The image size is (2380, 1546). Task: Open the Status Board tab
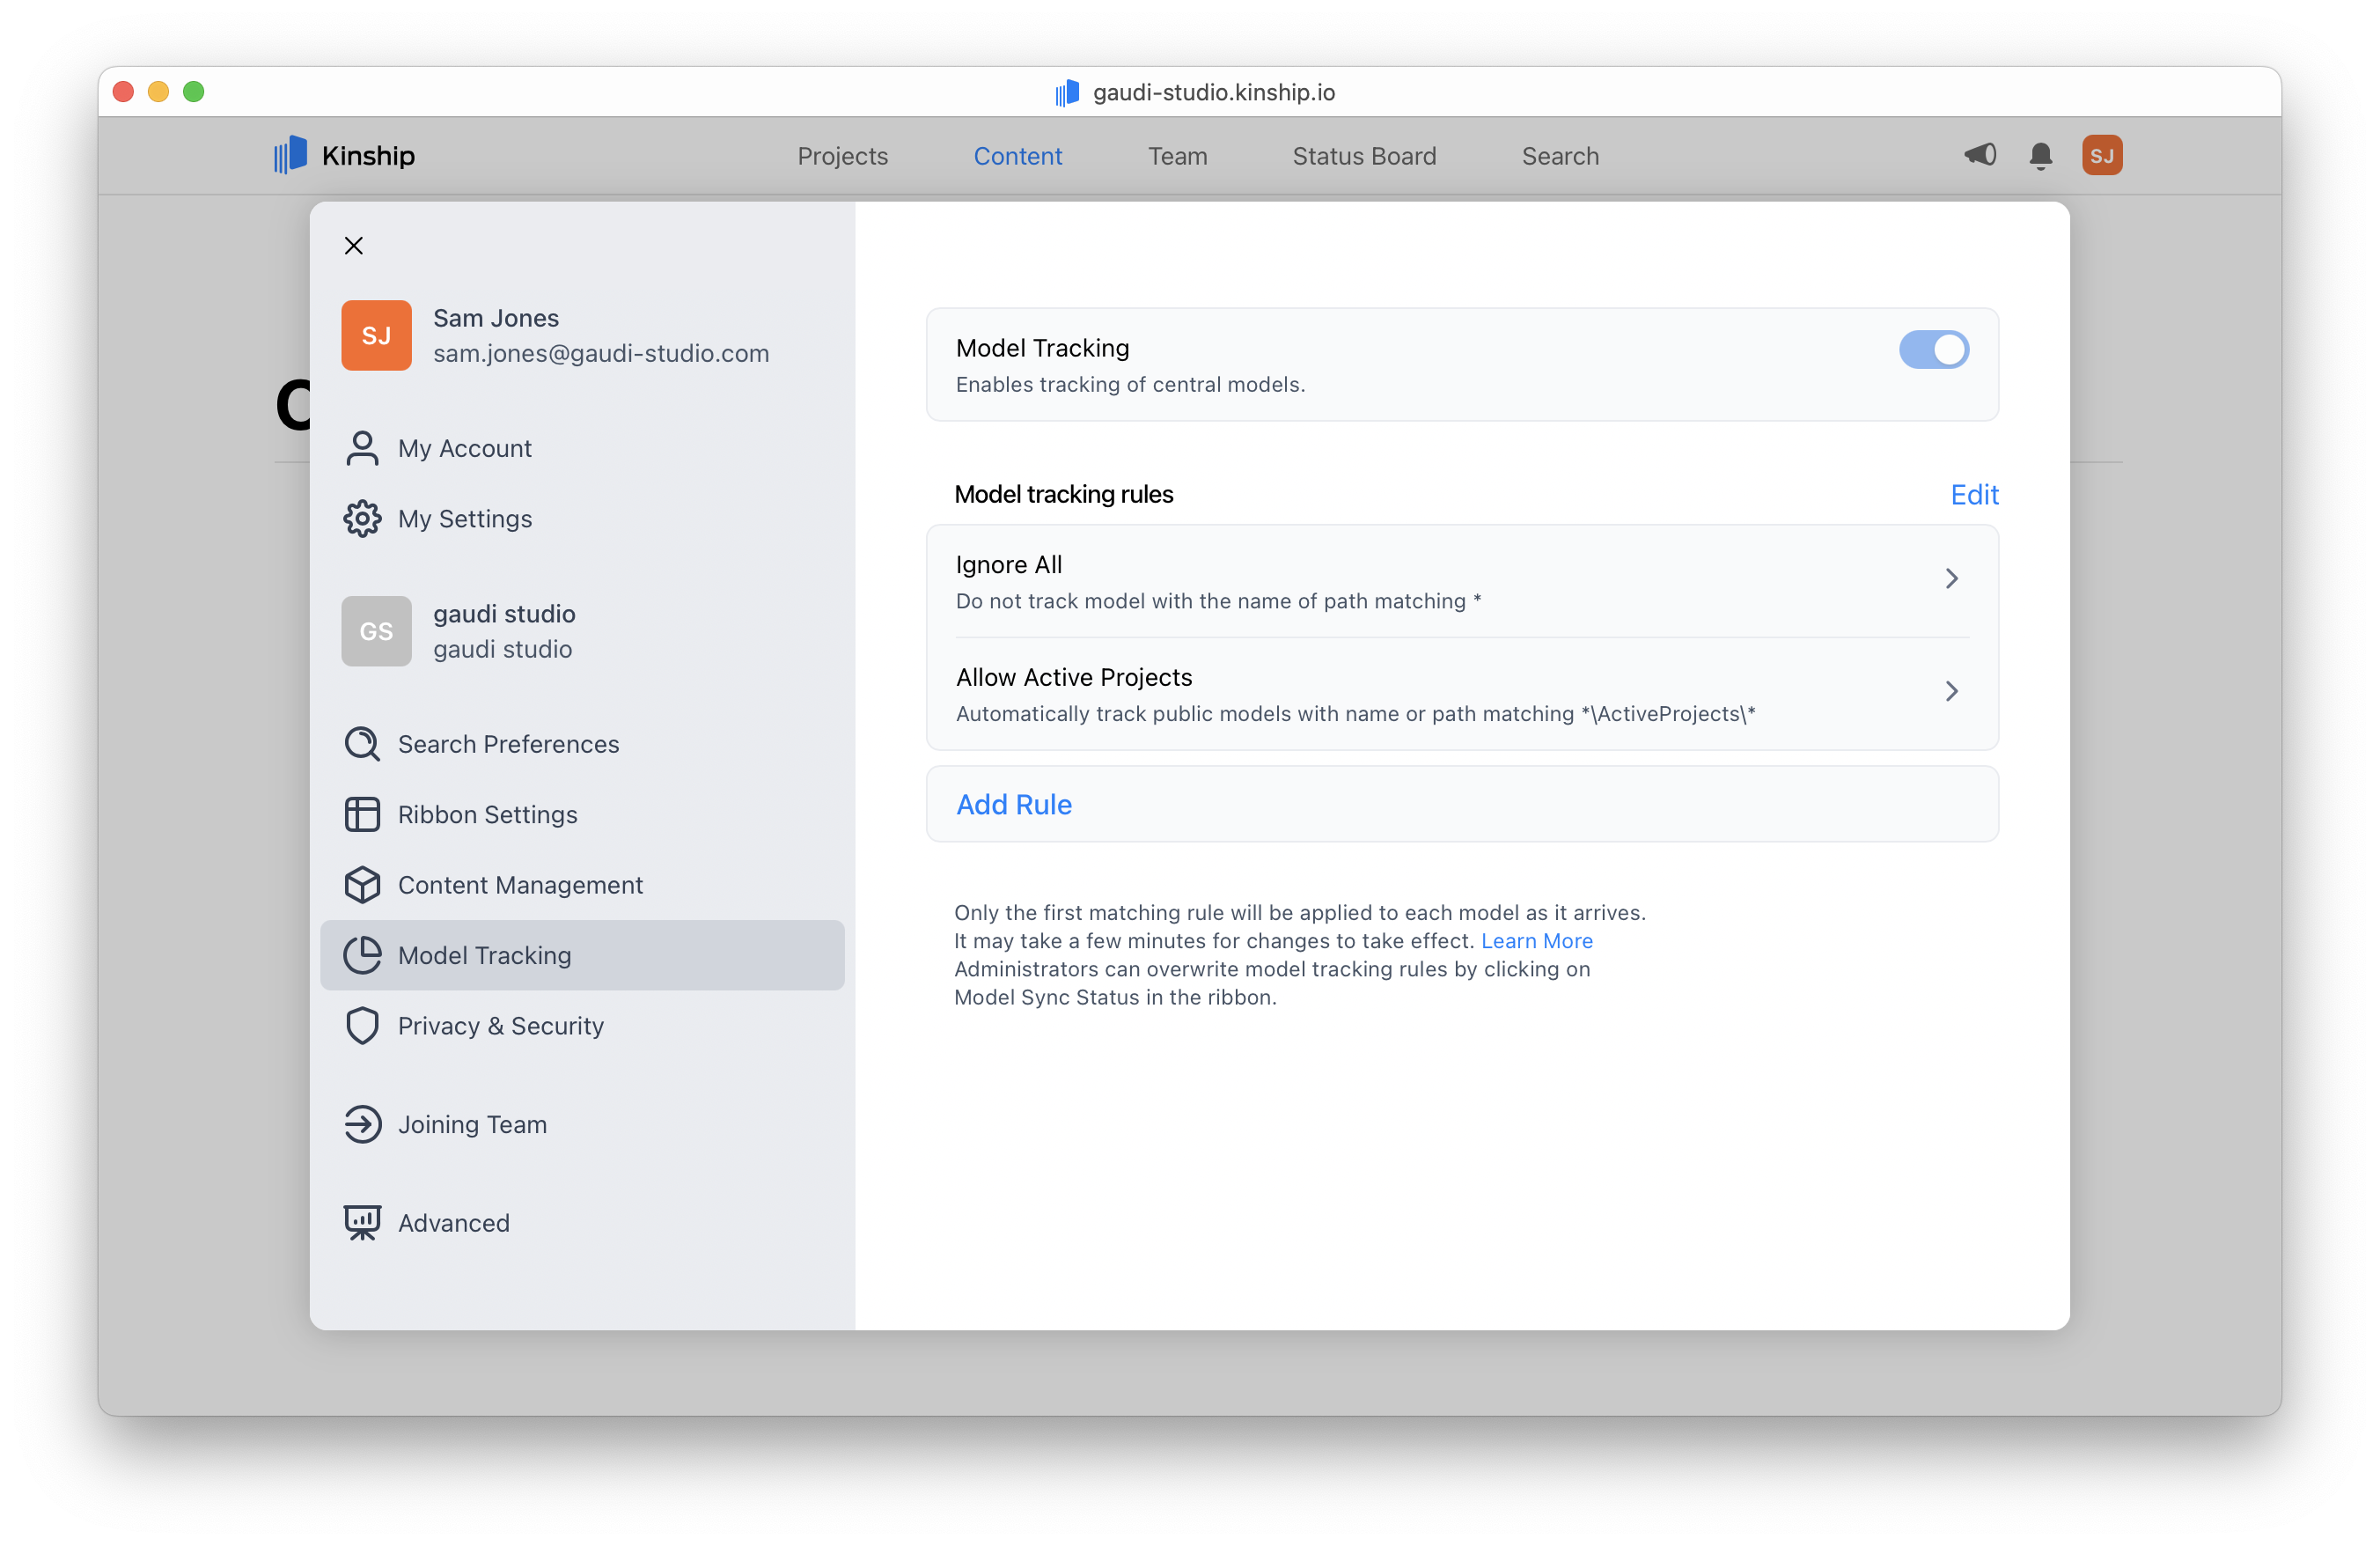(1363, 156)
